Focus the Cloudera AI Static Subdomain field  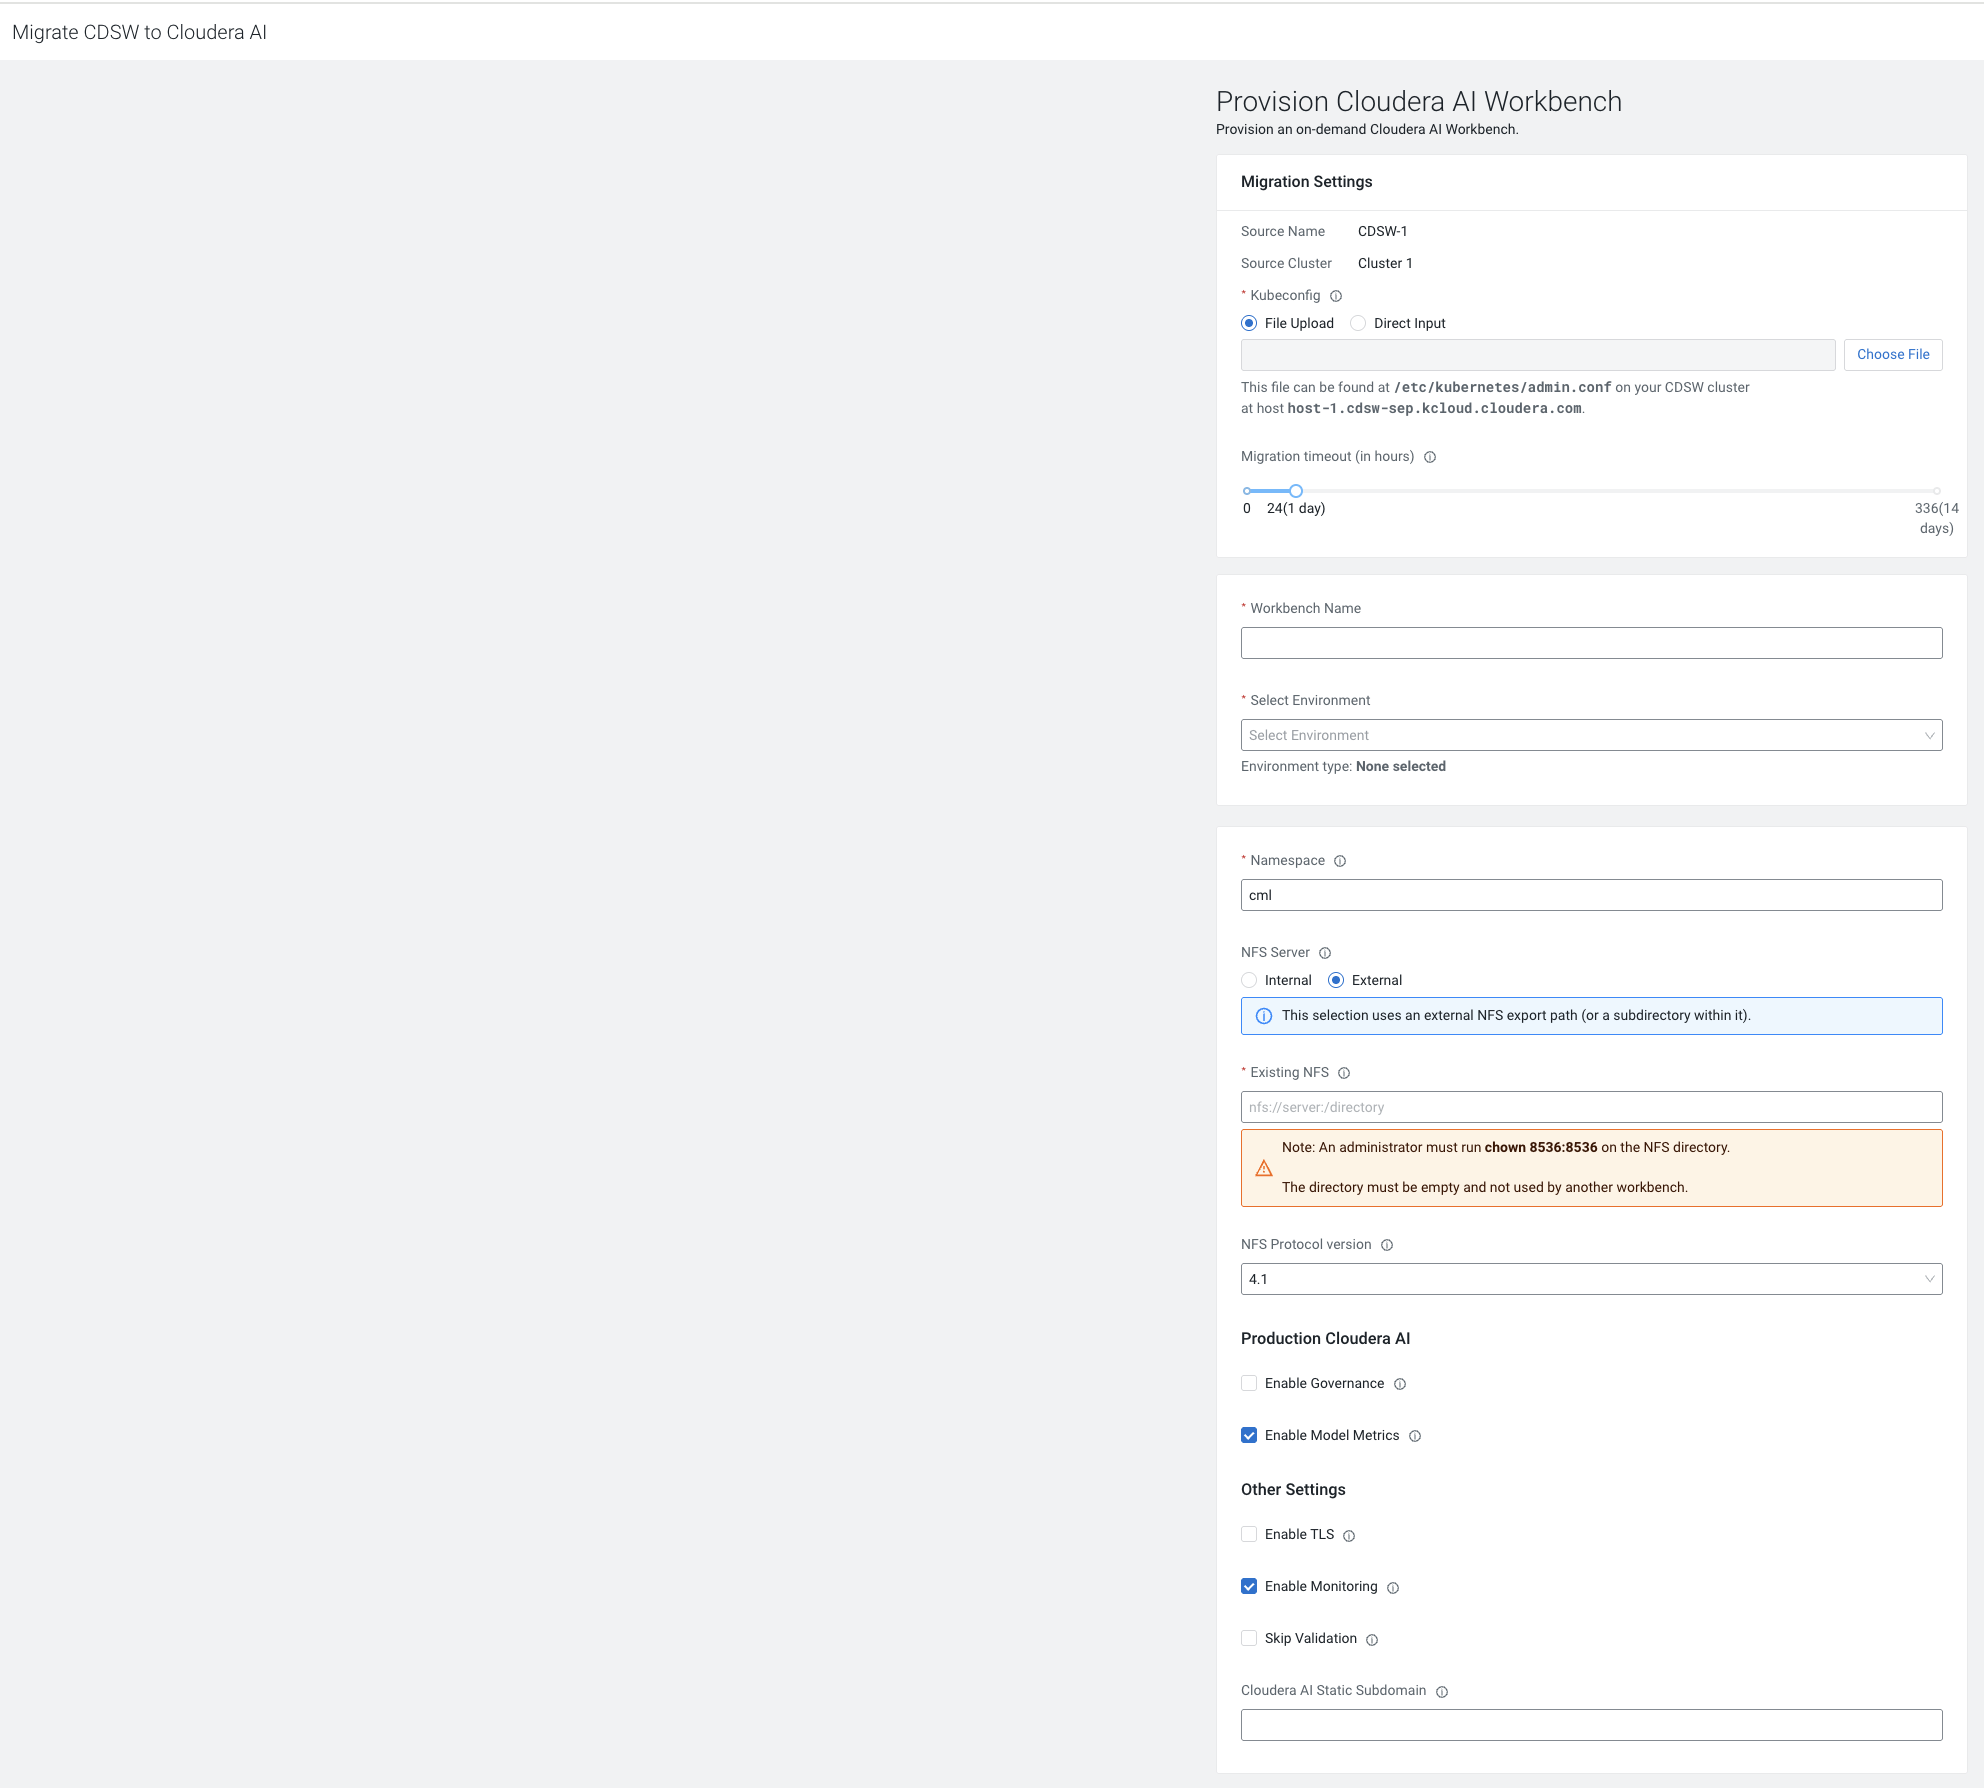tap(1591, 1725)
